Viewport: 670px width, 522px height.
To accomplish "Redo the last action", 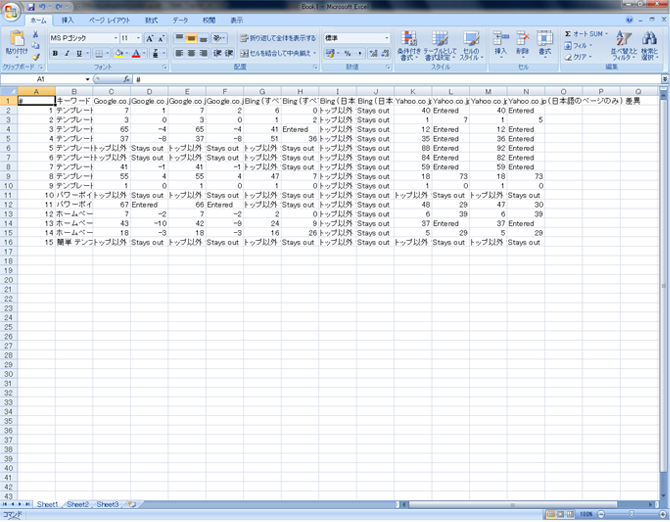I will click(59, 7).
